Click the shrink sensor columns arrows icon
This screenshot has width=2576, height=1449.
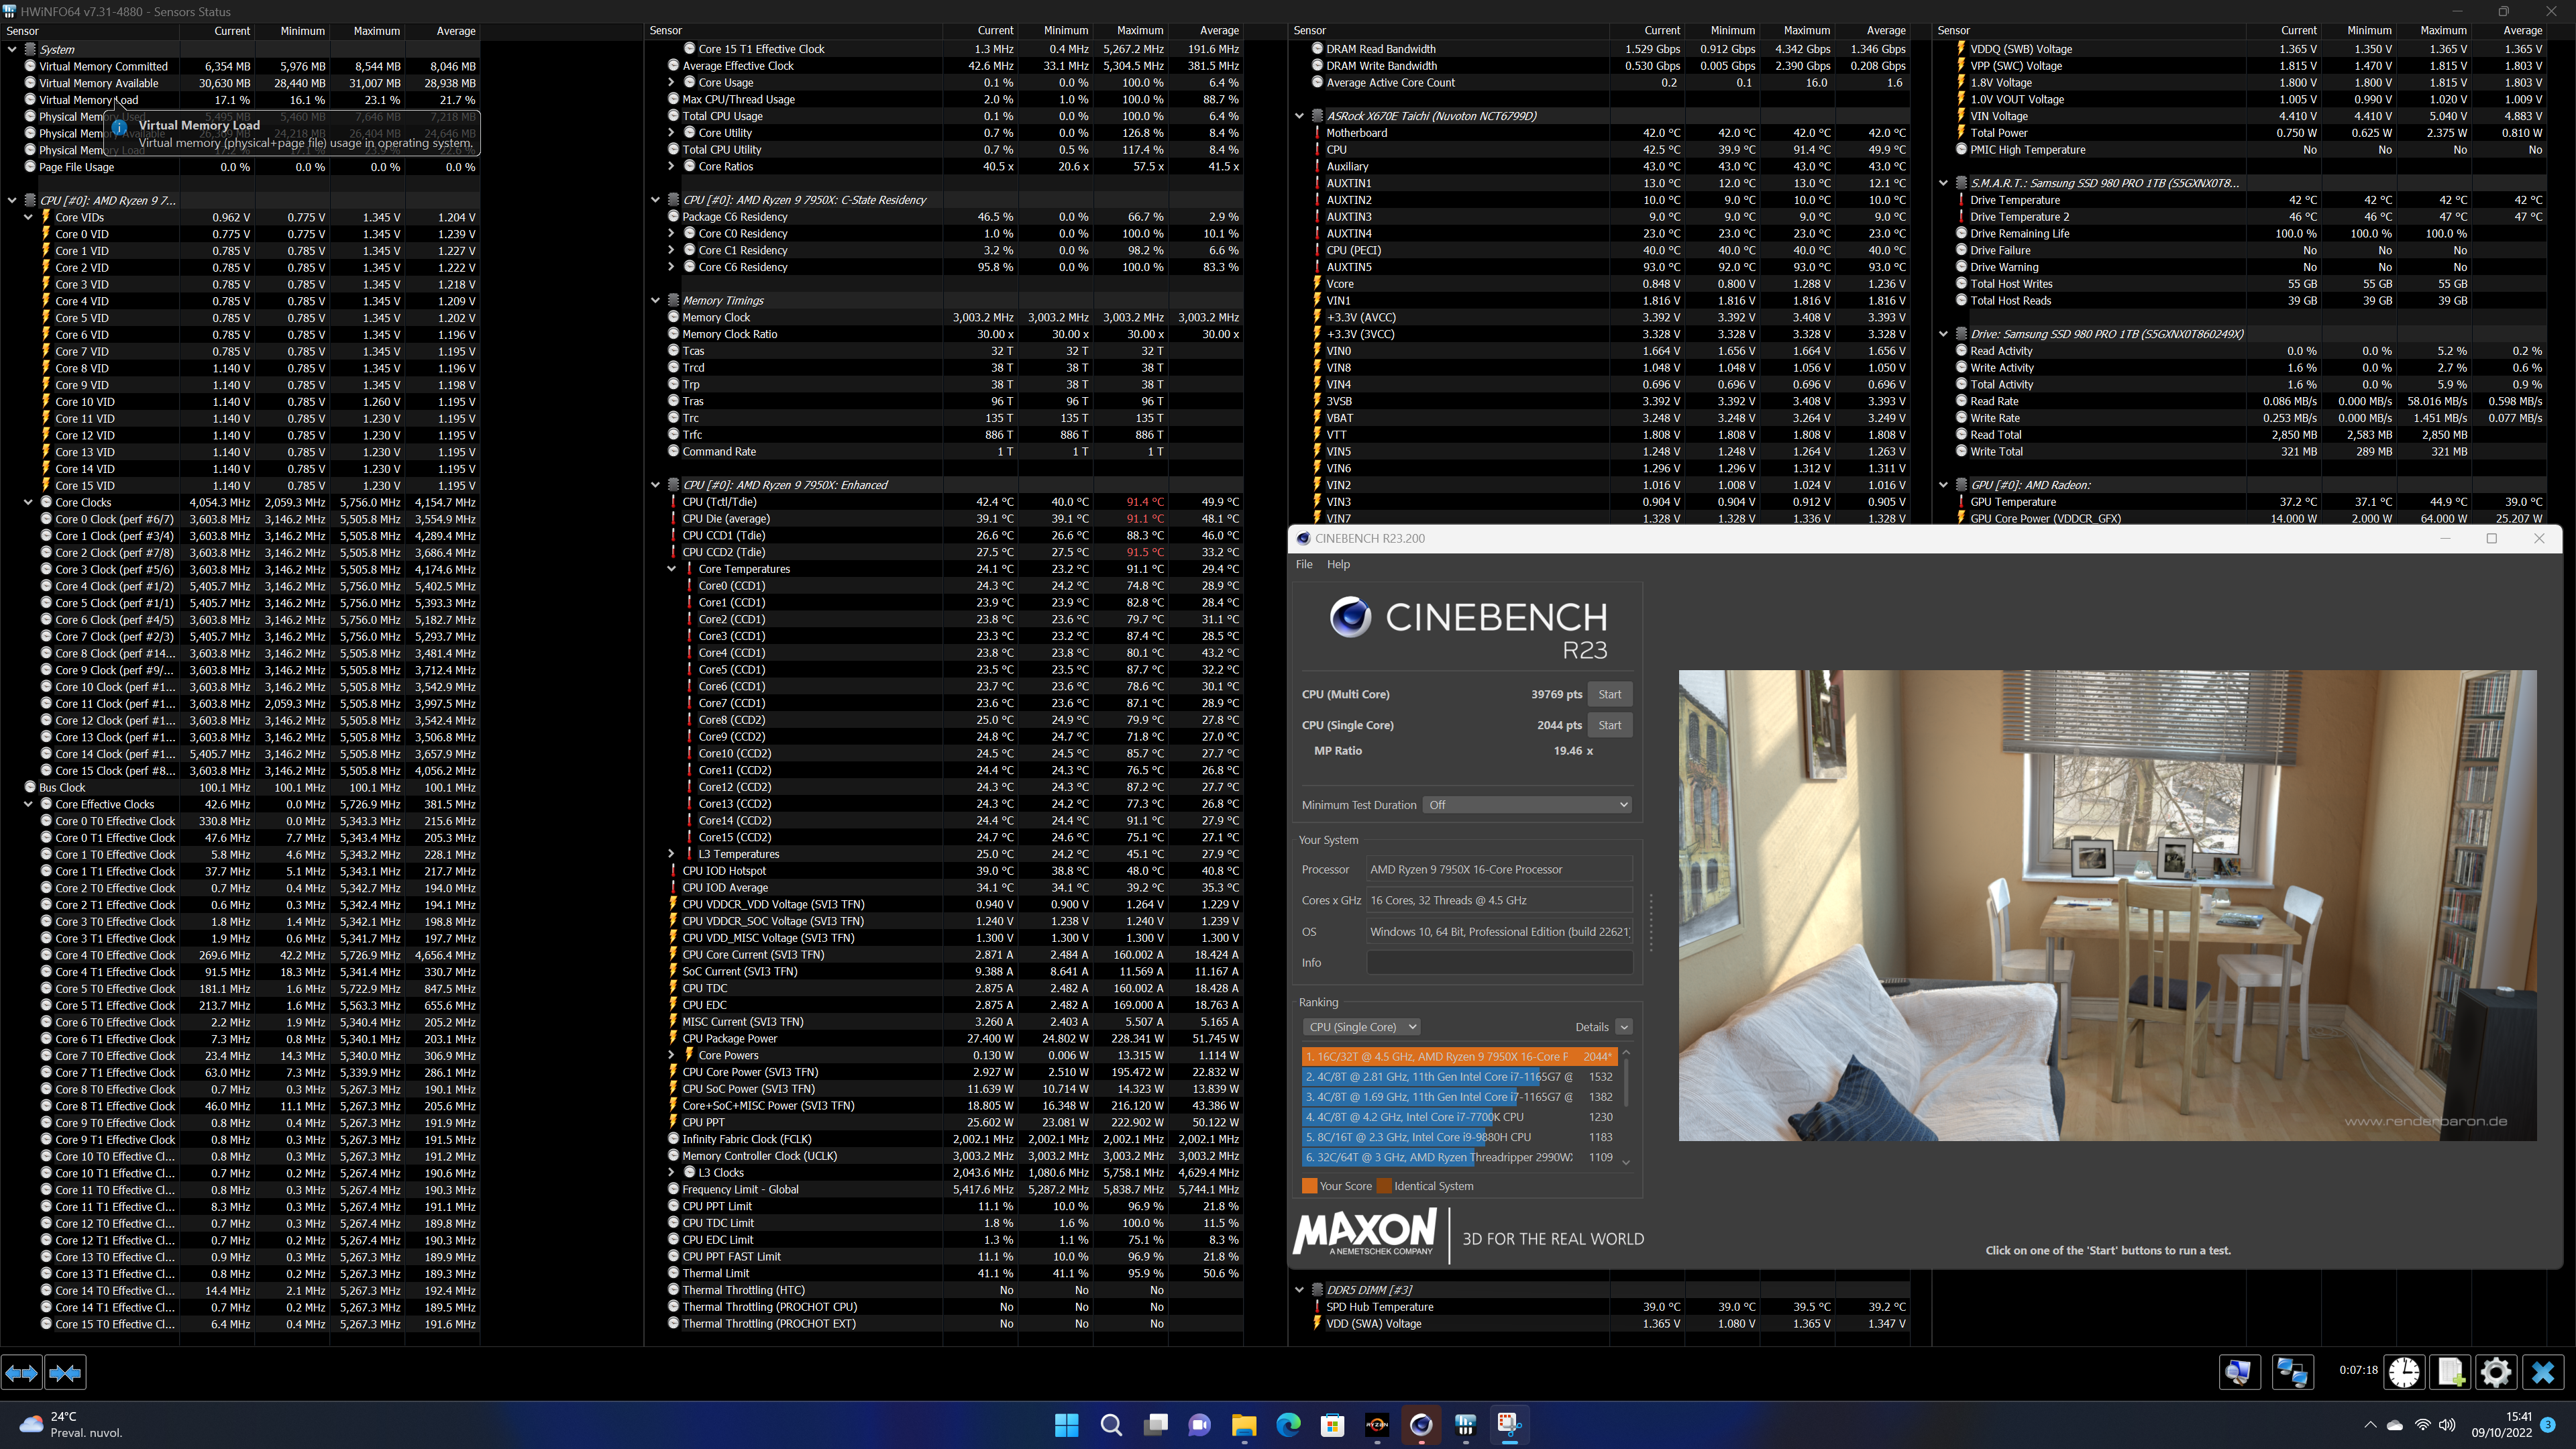[66, 1373]
